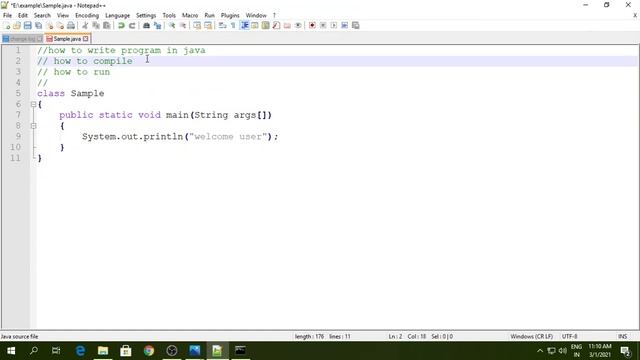Close the Sample.java tab
Viewport: 640px width, 360px height.
click(x=86, y=39)
